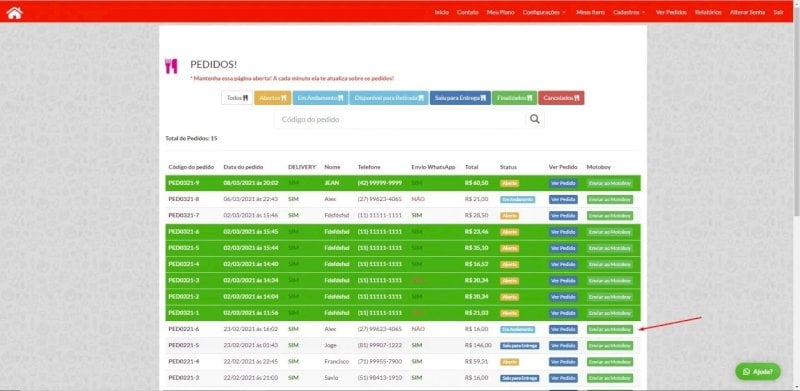Filter orders by Disponível para Retirada
Screen dimensions: 800x391
(389, 97)
